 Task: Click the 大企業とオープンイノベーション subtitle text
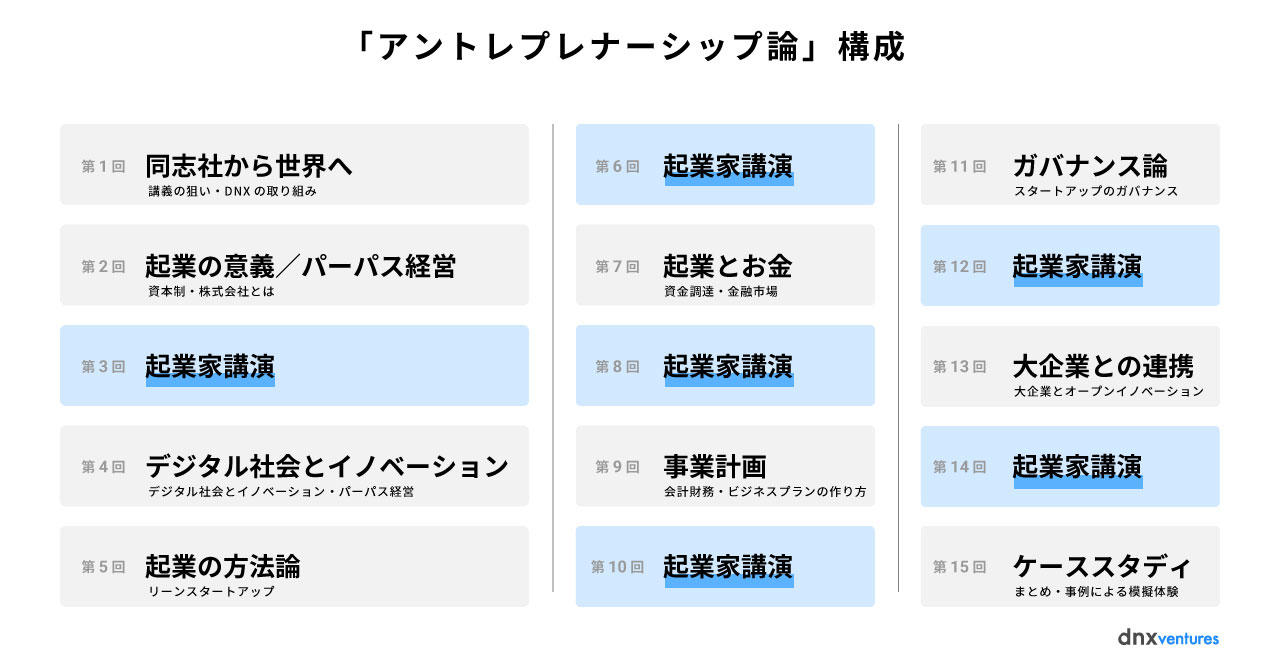point(1108,392)
